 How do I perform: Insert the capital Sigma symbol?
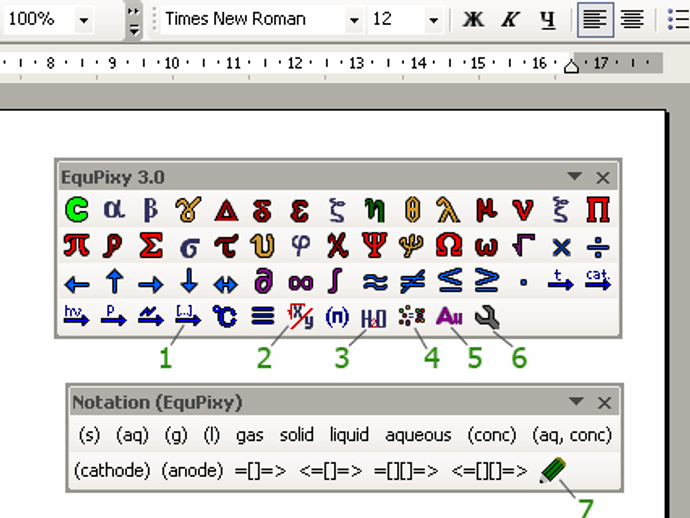click(150, 246)
